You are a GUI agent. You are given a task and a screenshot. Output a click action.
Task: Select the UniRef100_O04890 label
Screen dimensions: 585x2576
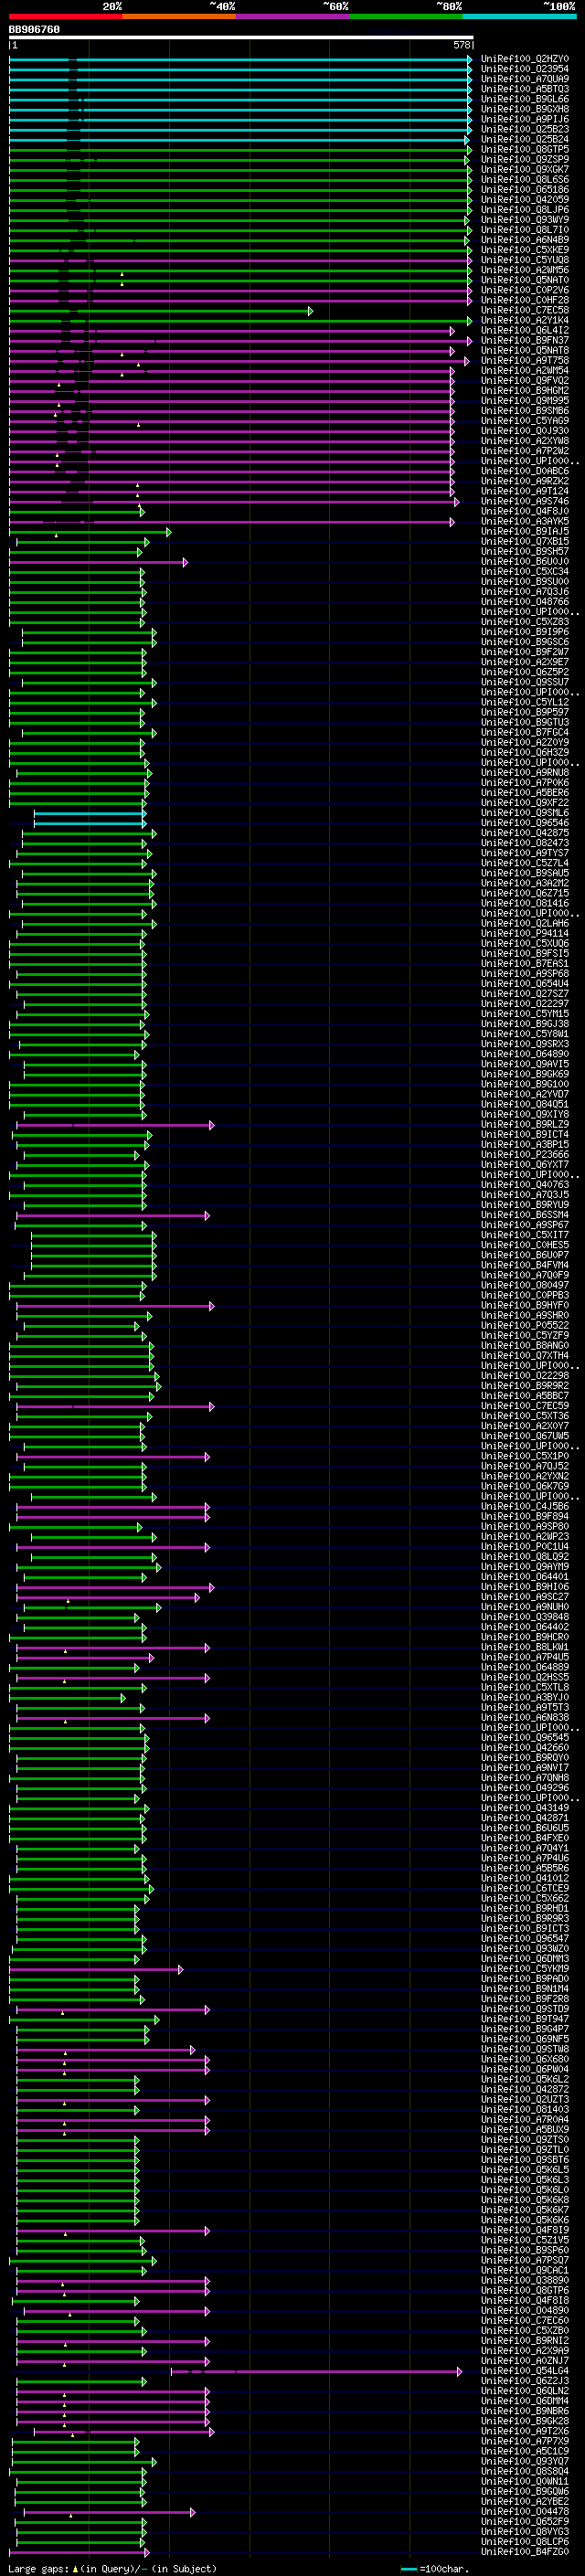(x=525, y=2309)
